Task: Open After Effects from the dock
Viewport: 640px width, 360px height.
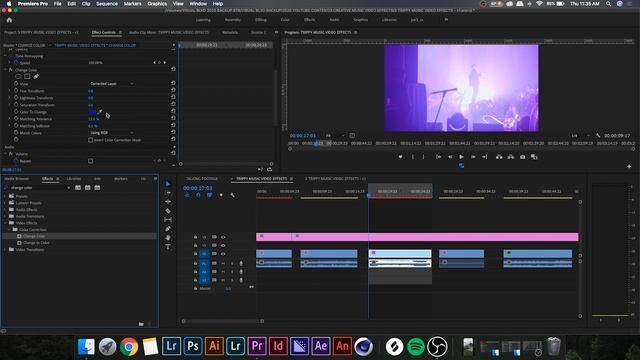Action: pyautogui.click(x=321, y=346)
